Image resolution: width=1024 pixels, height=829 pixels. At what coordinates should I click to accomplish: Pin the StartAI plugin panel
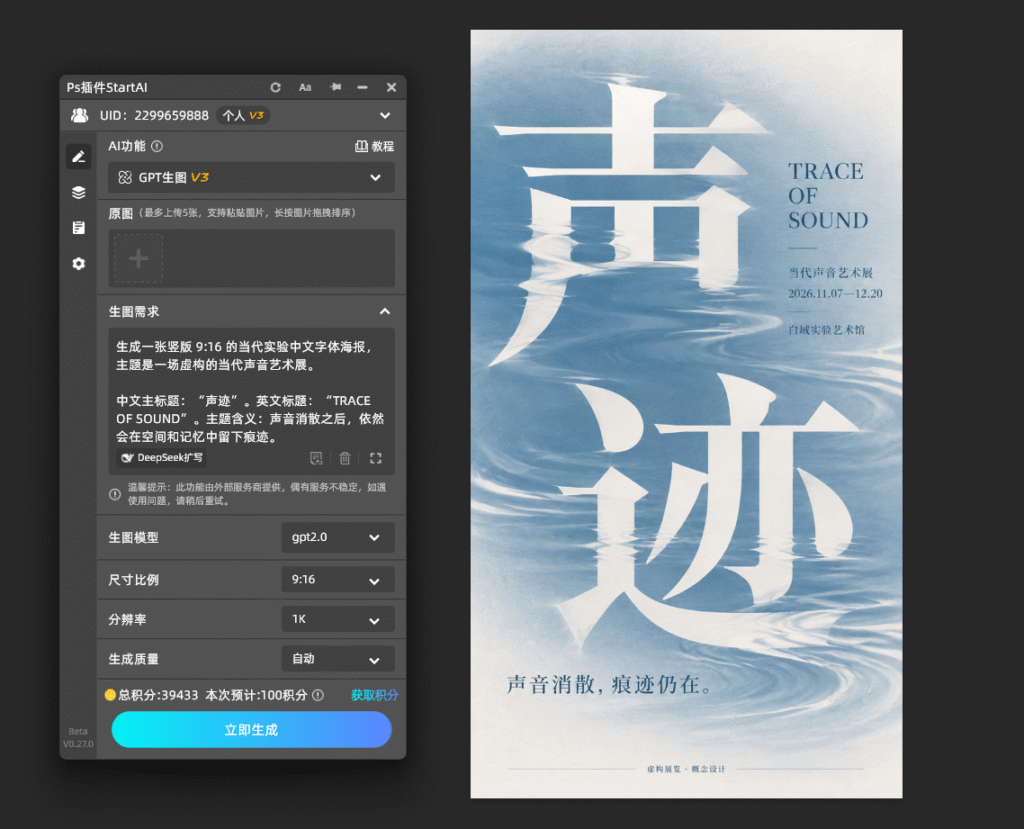336,87
